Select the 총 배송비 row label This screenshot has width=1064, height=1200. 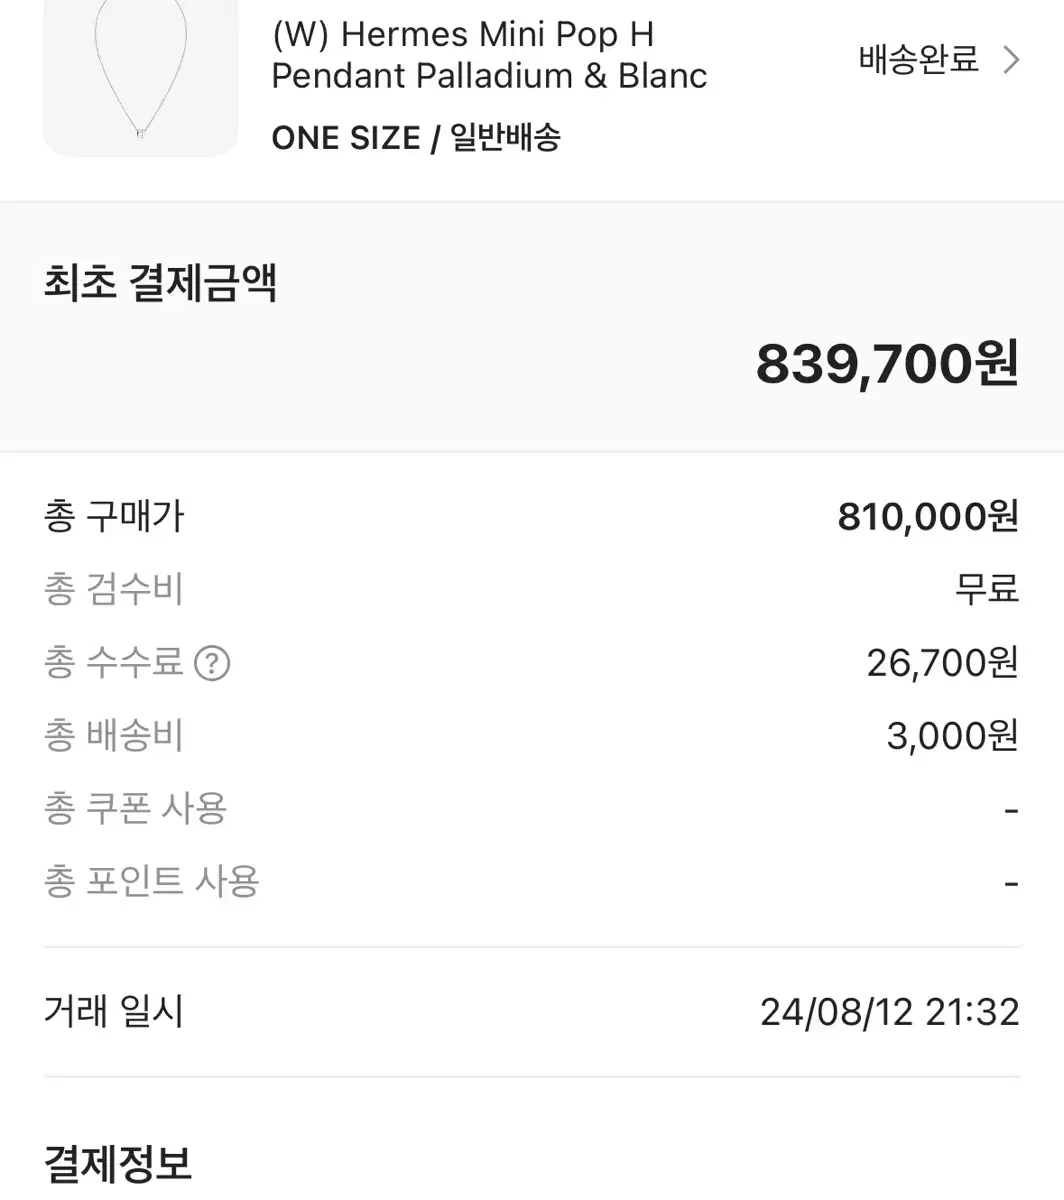(x=114, y=735)
